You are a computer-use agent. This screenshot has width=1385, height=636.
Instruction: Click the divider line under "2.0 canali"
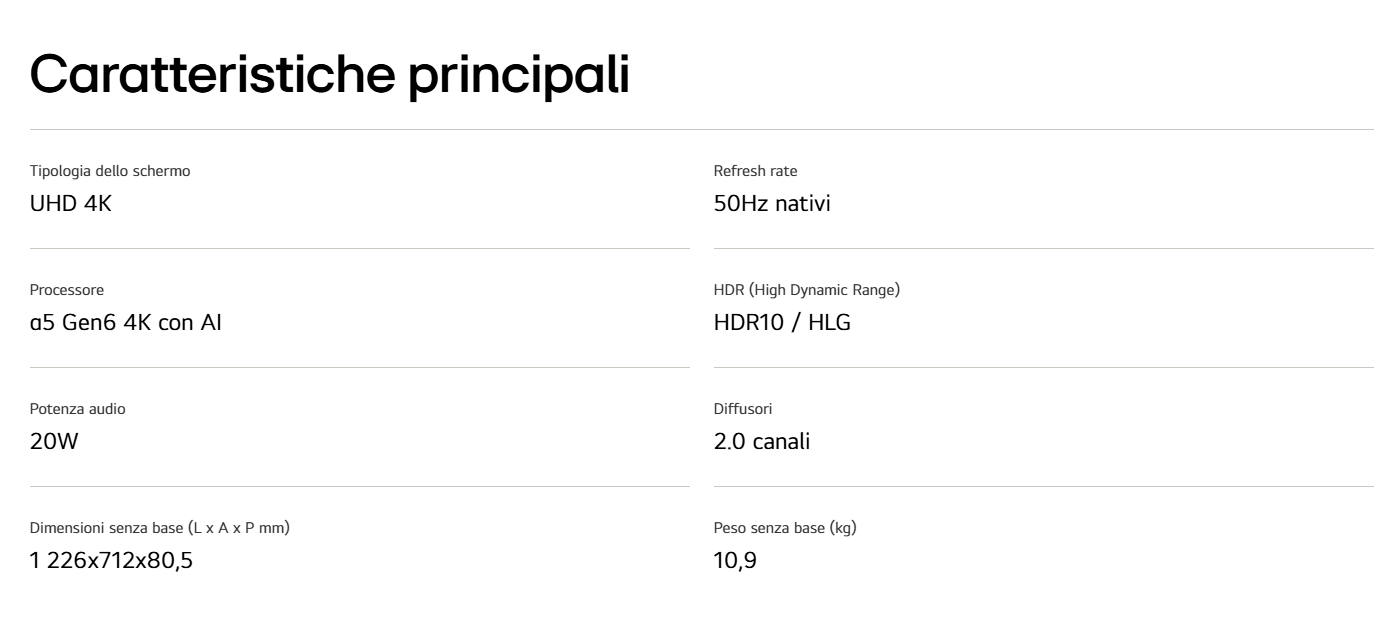point(1044,486)
